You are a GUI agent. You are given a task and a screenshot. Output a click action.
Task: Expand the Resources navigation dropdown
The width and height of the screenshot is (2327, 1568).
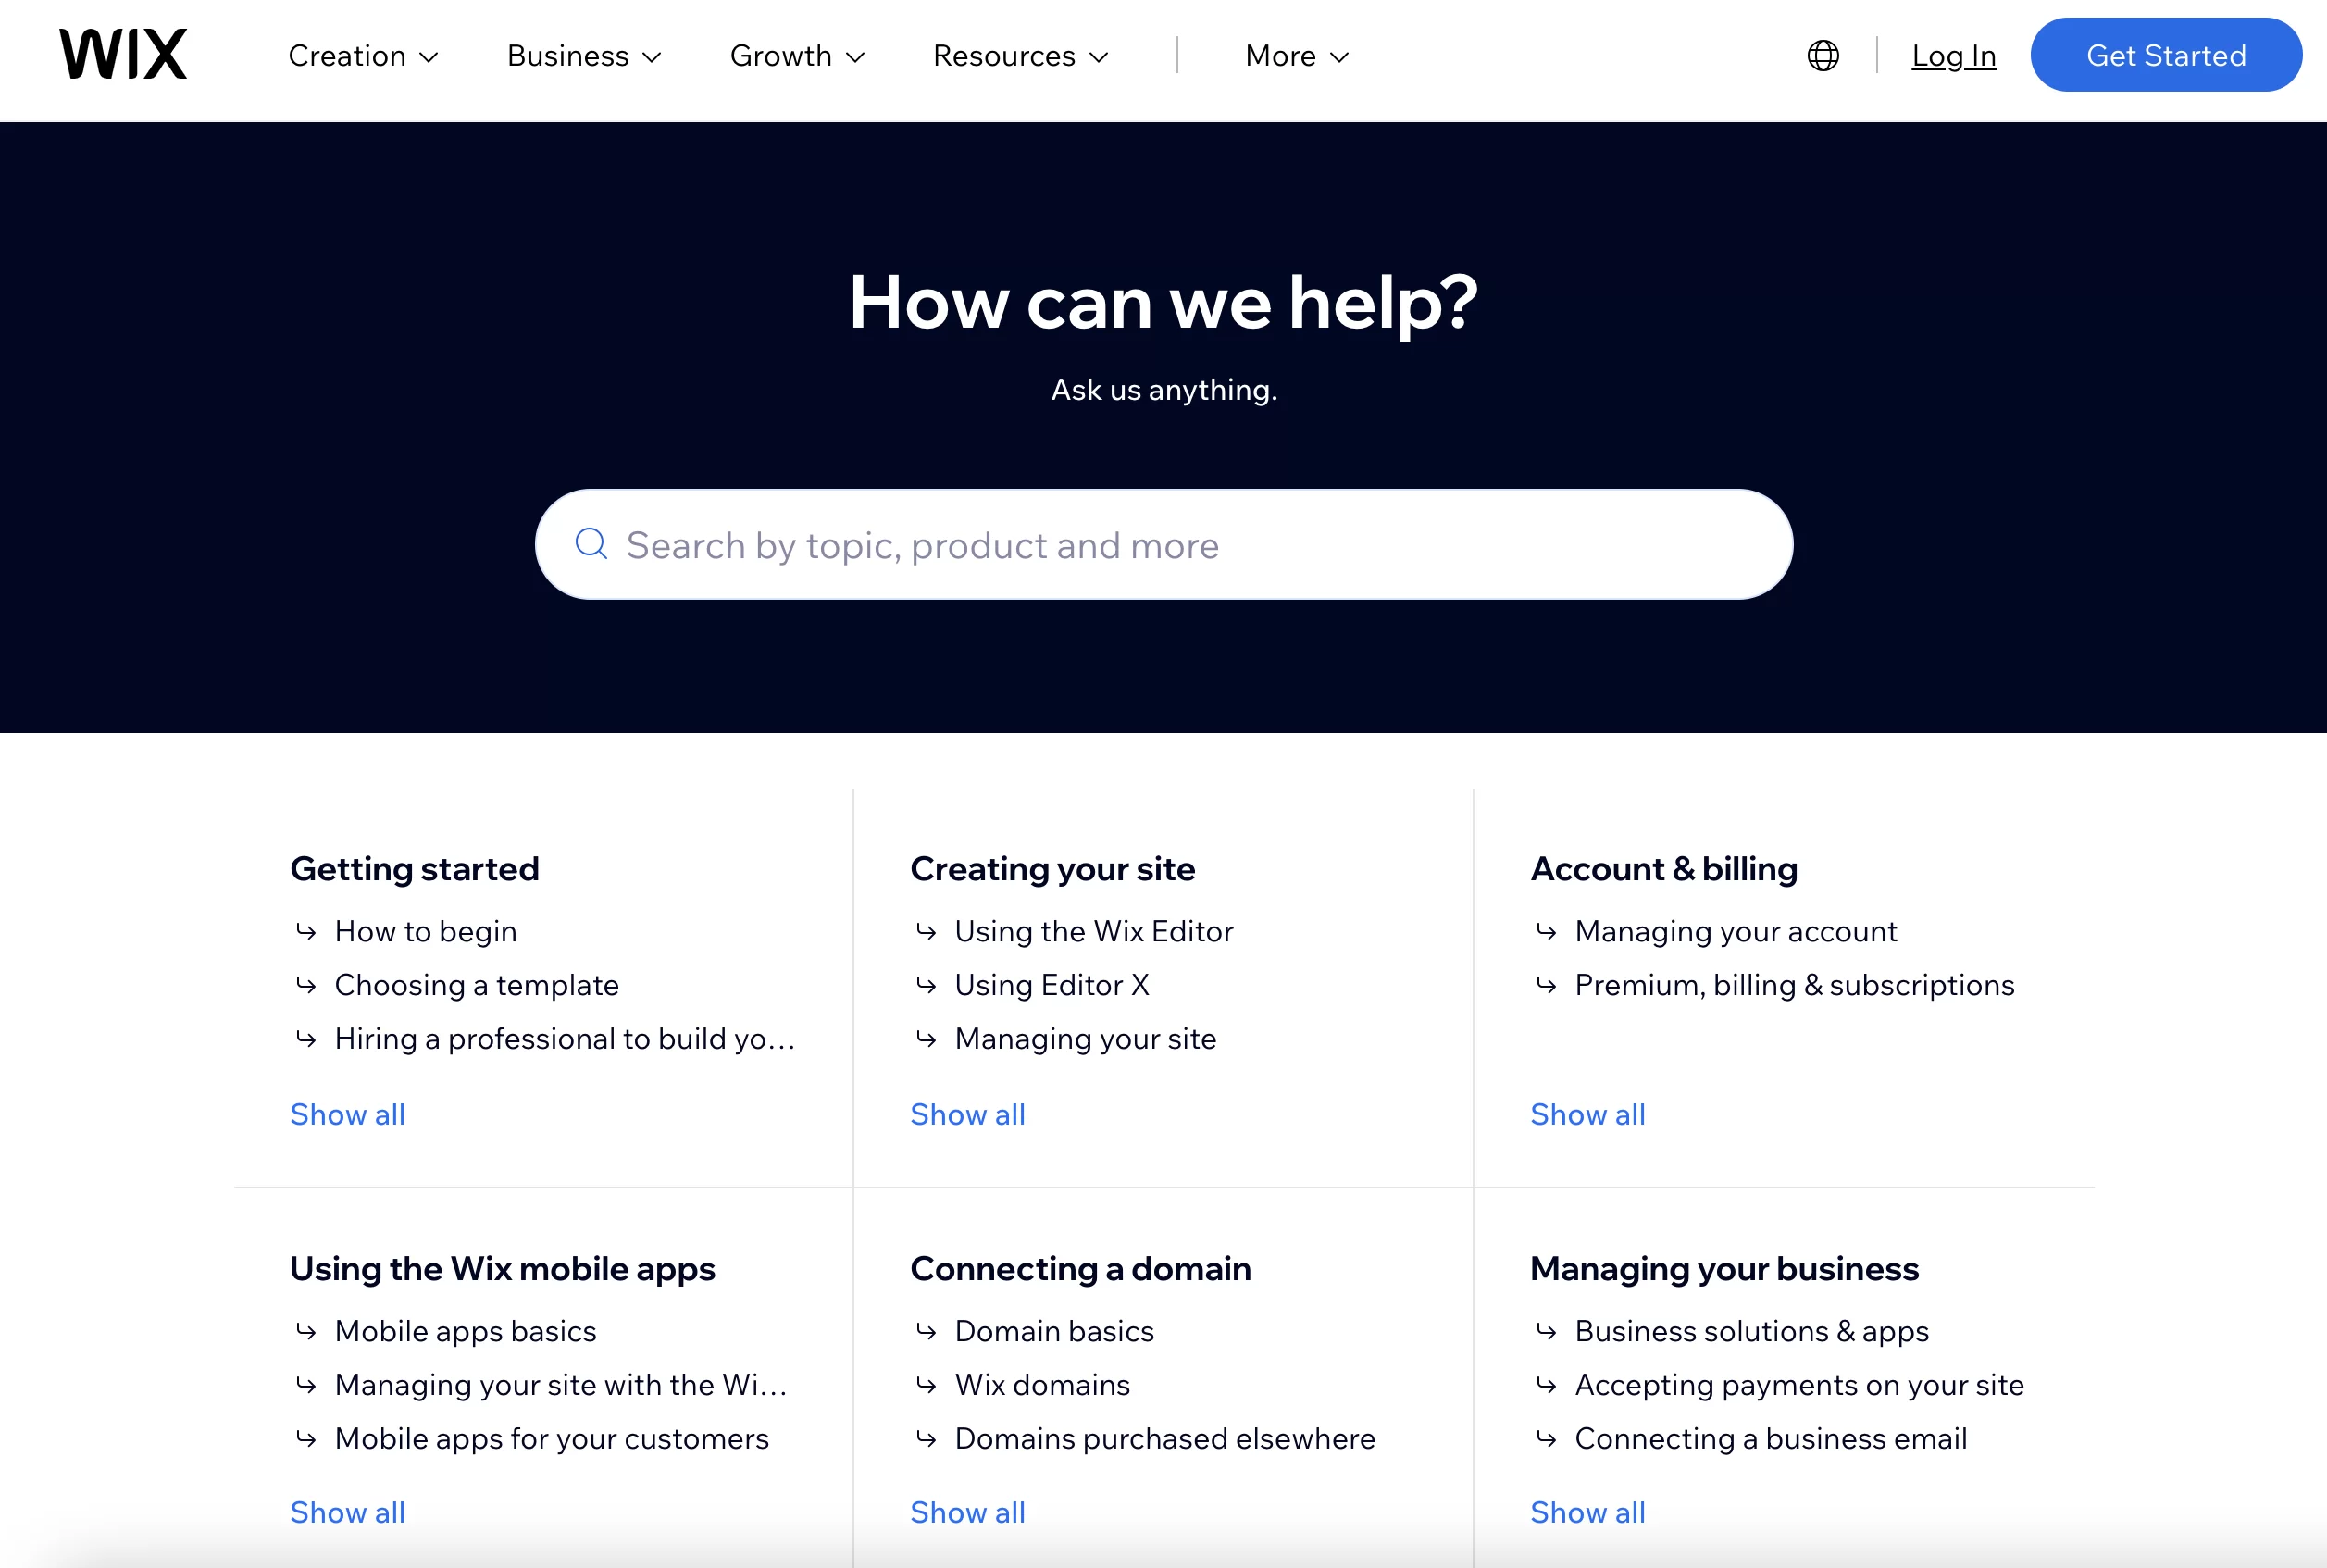(x=1020, y=55)
